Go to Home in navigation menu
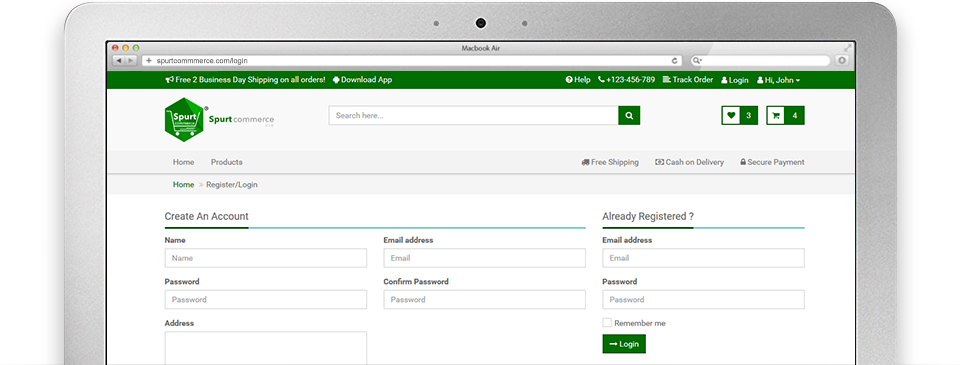 coord(183,162)
